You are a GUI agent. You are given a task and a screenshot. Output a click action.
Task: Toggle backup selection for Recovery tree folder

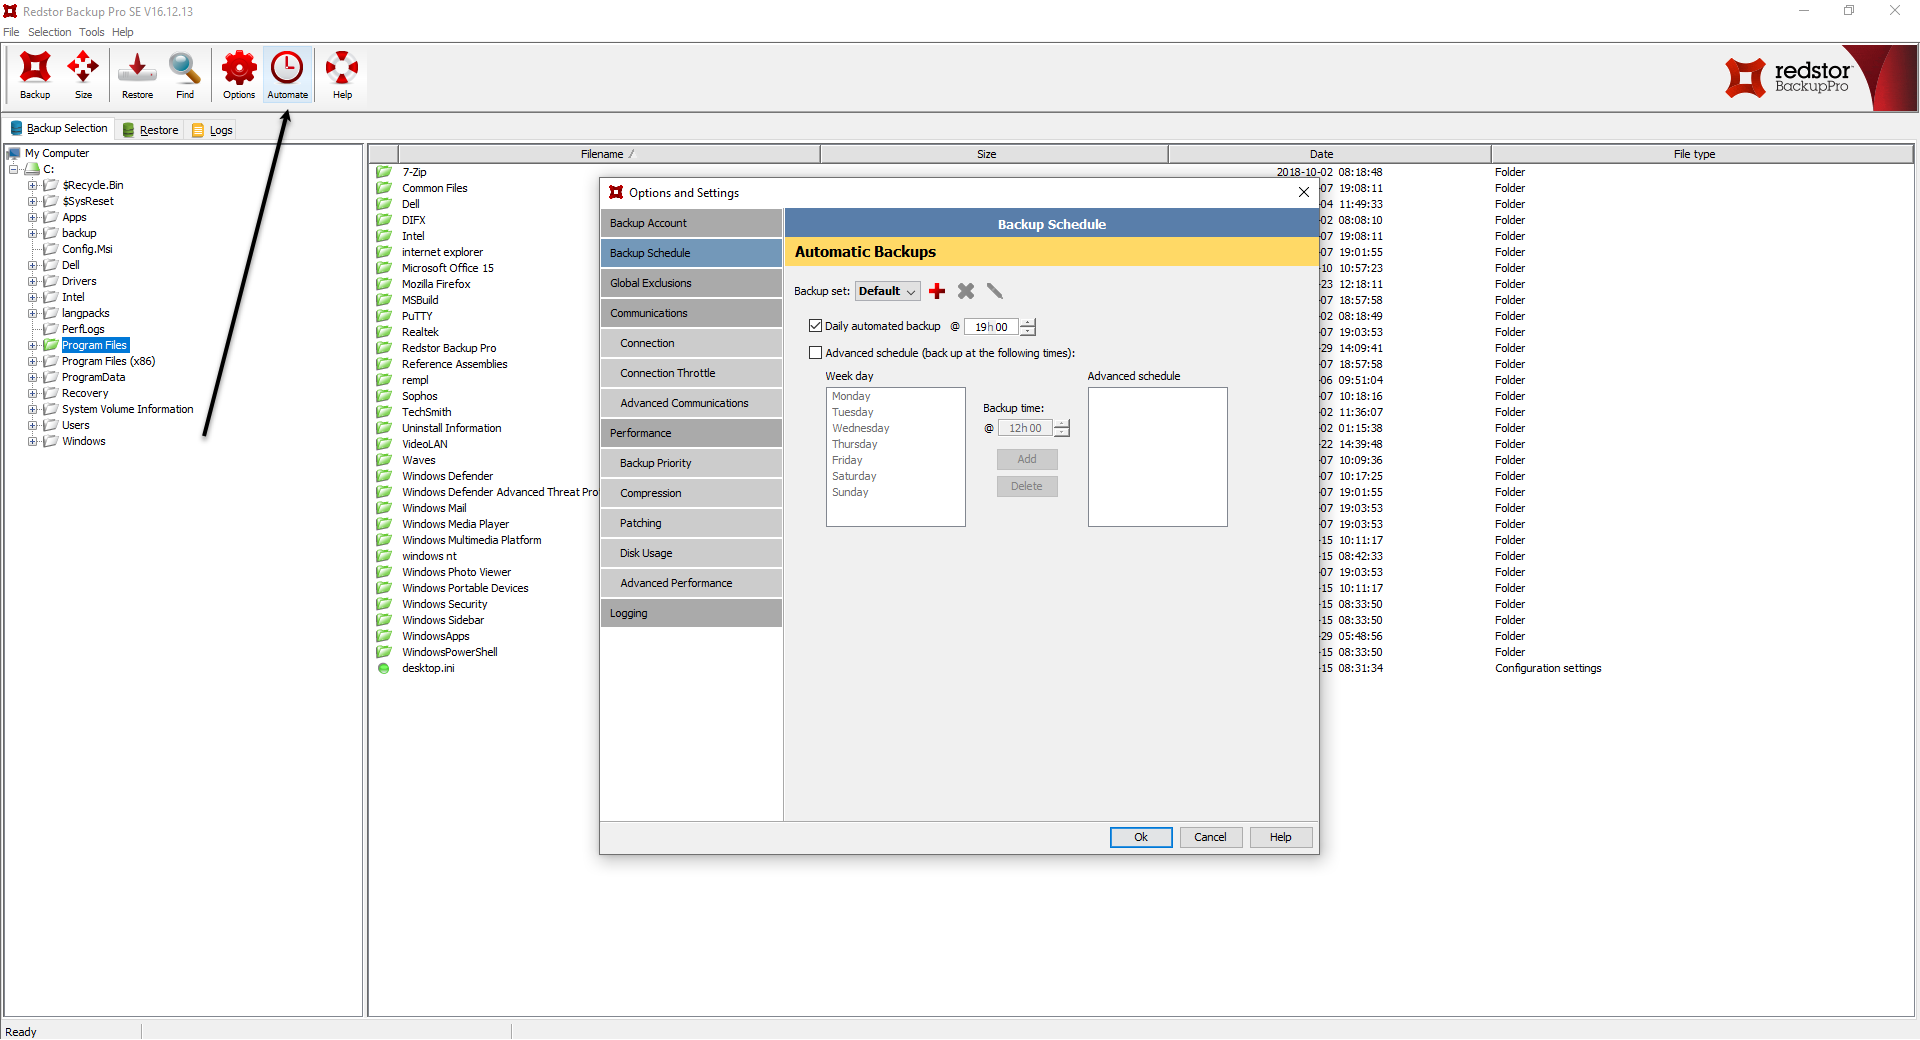click(x=50, y=393)
